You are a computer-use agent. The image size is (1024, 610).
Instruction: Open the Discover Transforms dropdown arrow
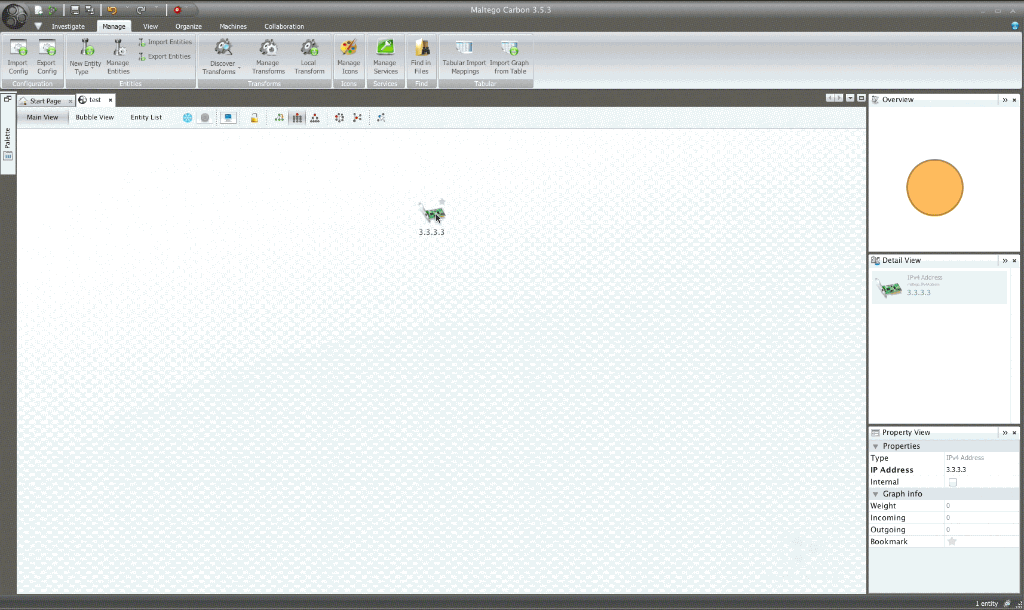(x=241, y=67)
